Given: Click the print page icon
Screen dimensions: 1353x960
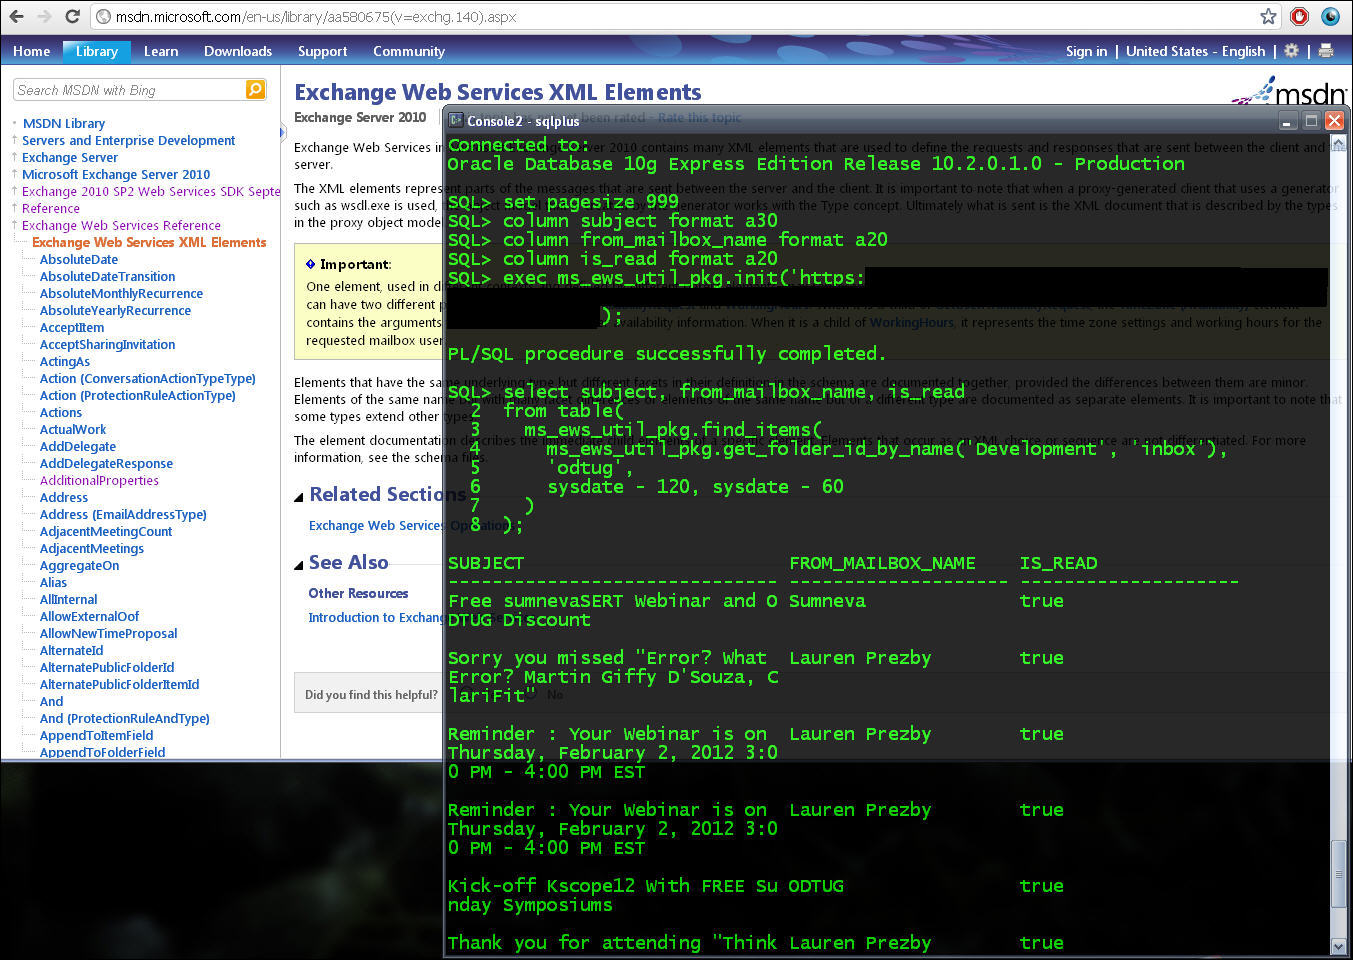Looking at the screenshot, I should (x=1325, y=51).
